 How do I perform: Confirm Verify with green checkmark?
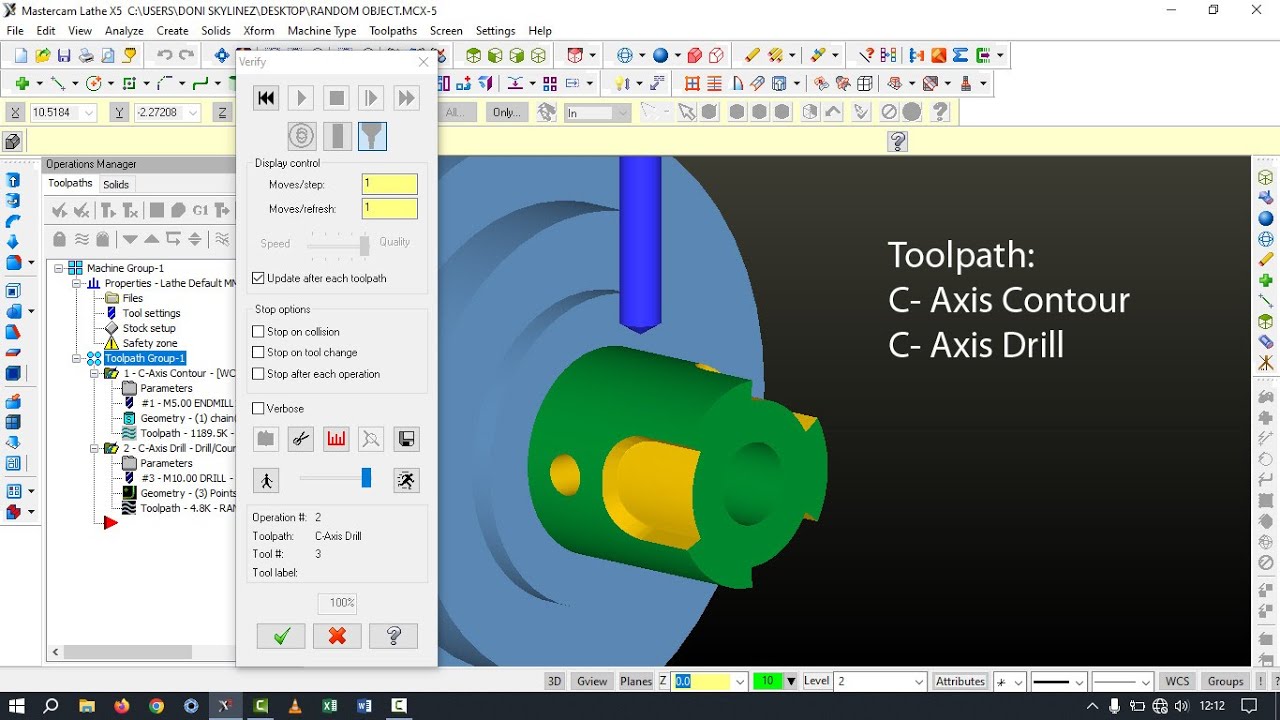281,636
